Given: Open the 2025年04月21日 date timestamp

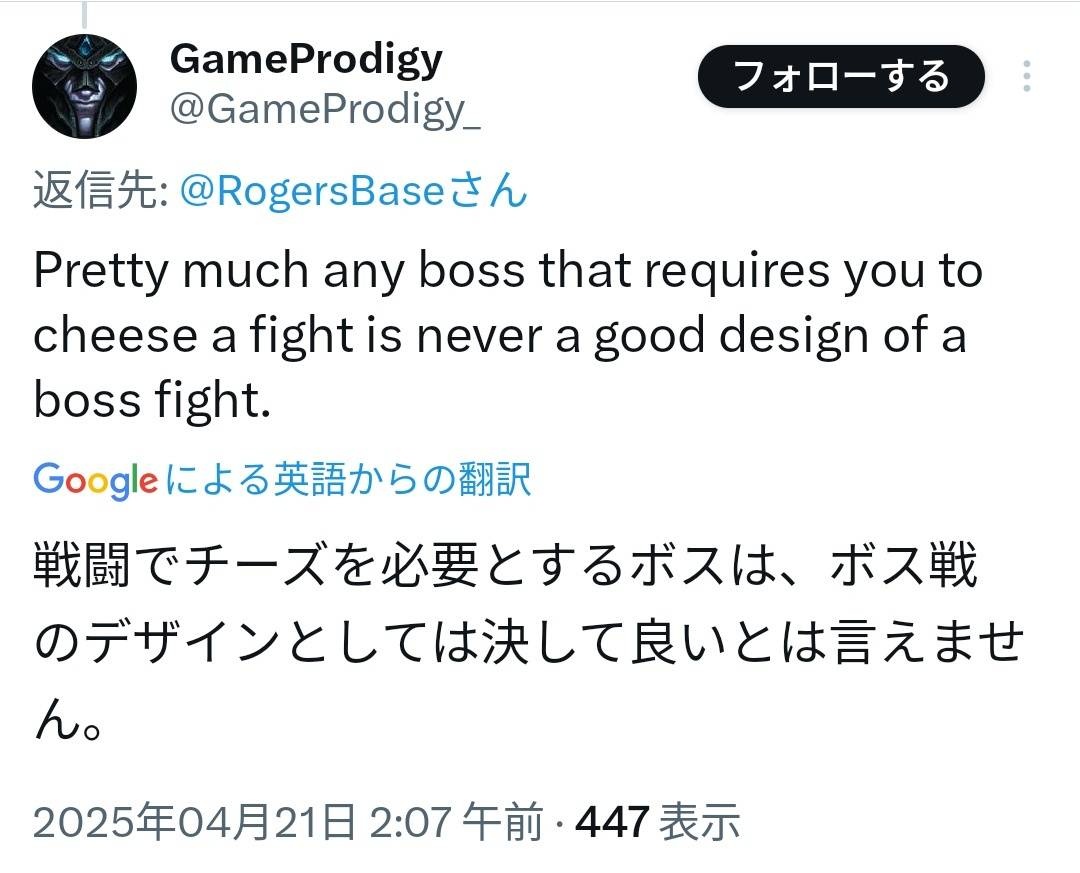Looking at the screenshot, I should [194, 823].
